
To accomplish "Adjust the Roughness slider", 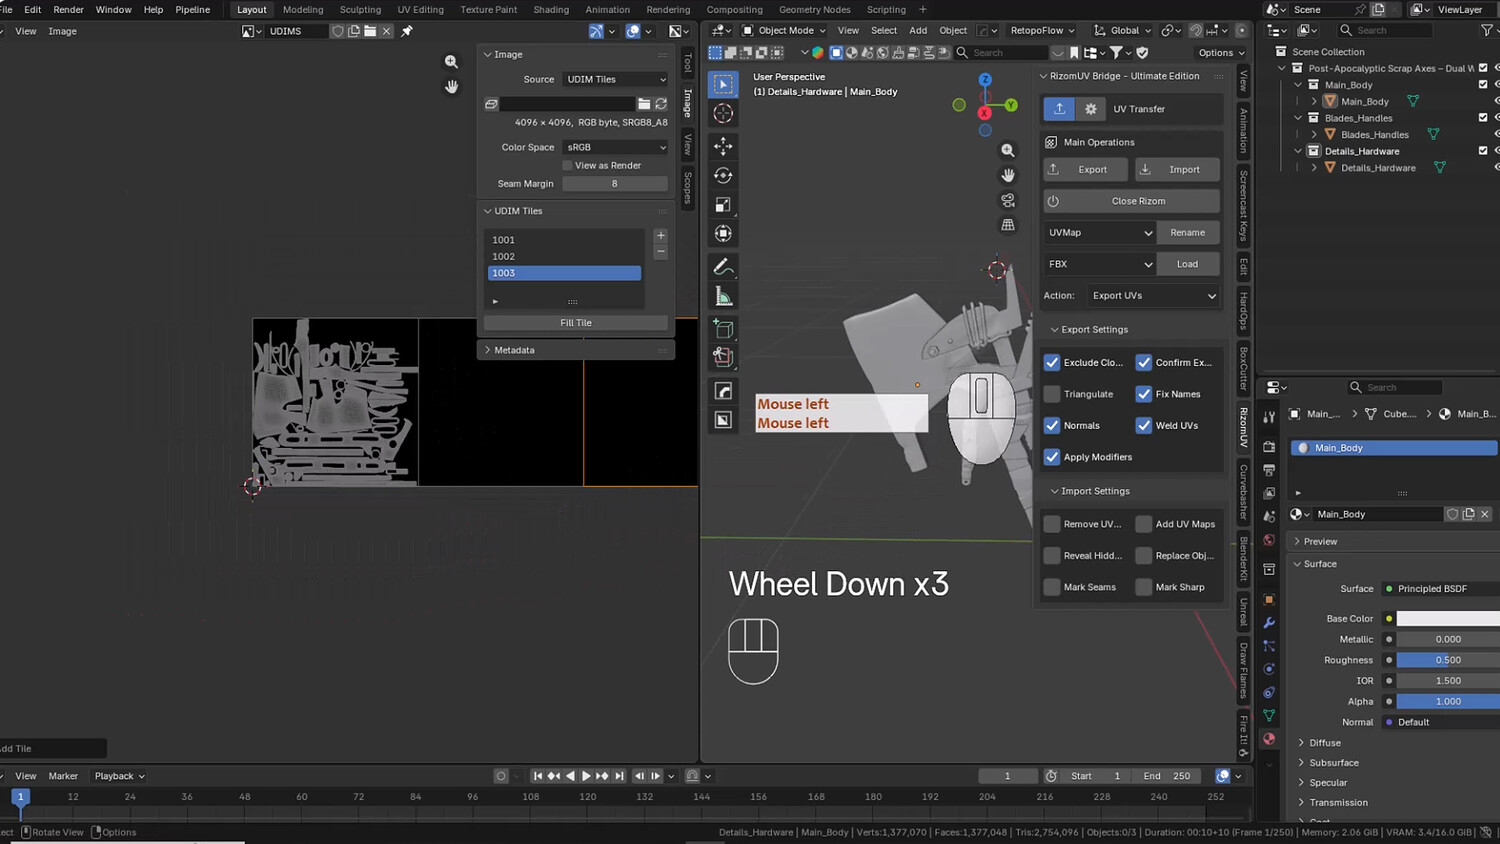I will [1448, 660].
